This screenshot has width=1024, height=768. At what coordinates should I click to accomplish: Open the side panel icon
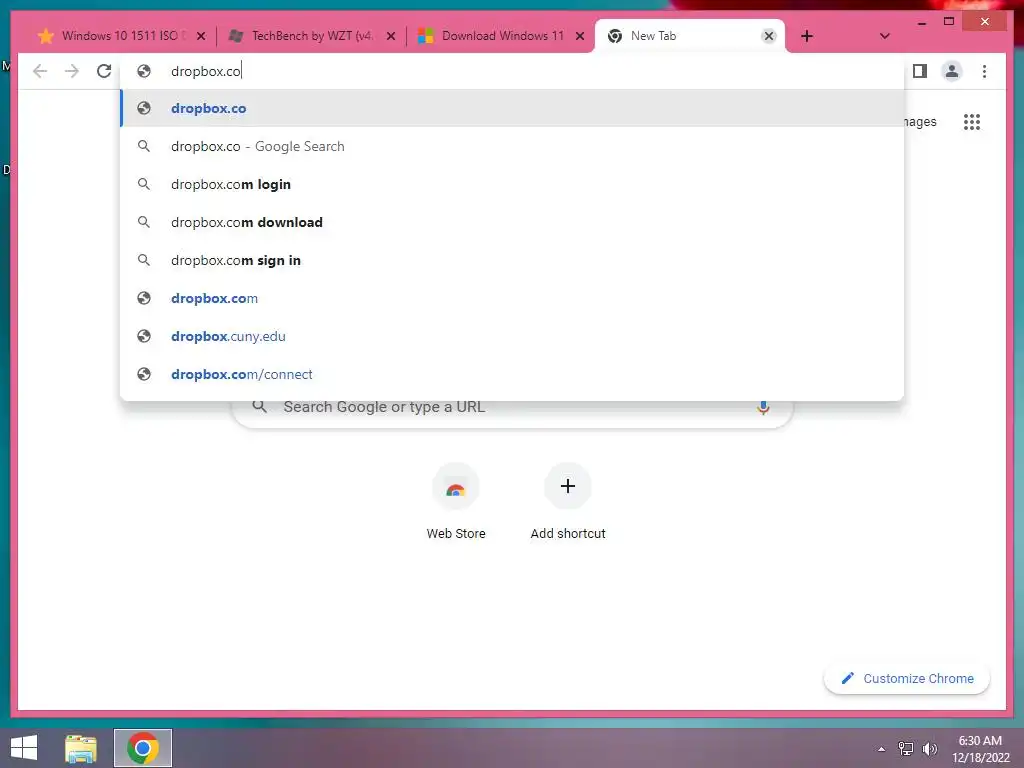920,71
